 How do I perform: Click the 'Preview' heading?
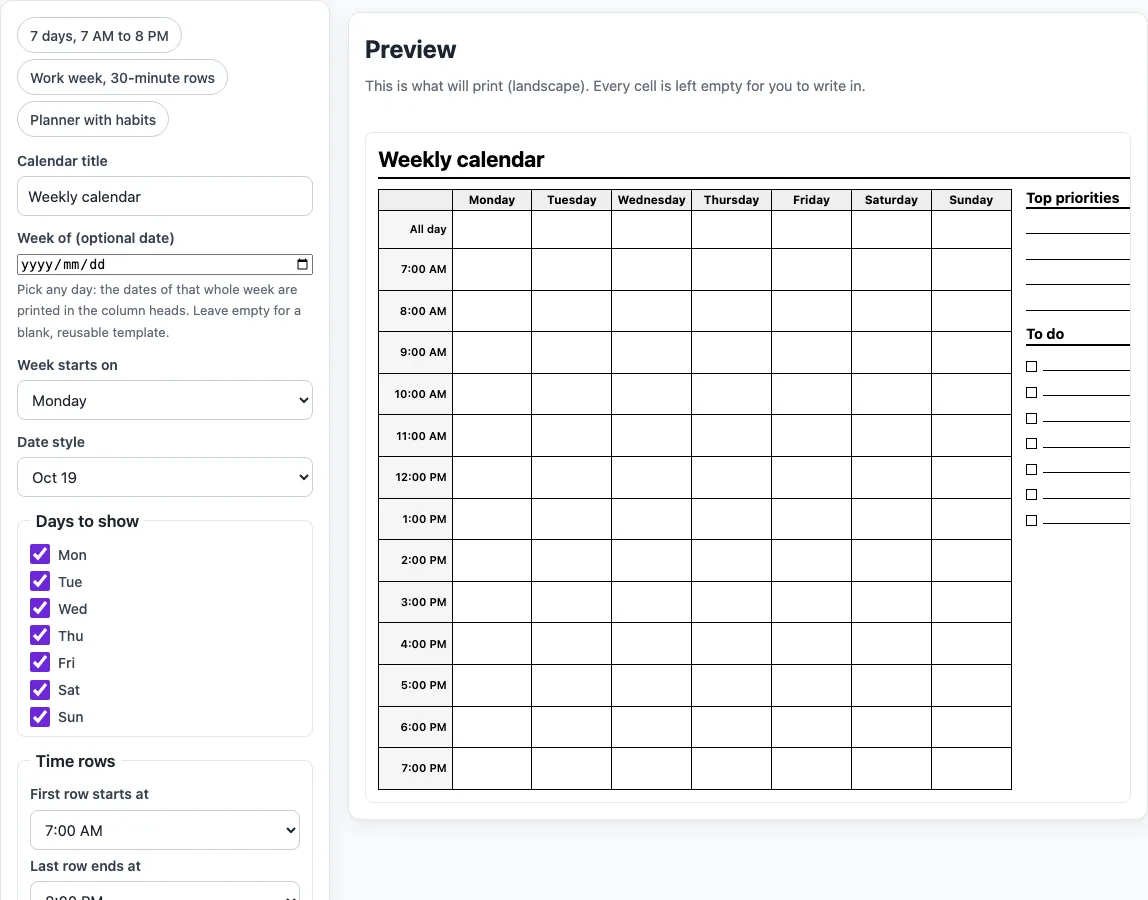[x=411, y=50]
